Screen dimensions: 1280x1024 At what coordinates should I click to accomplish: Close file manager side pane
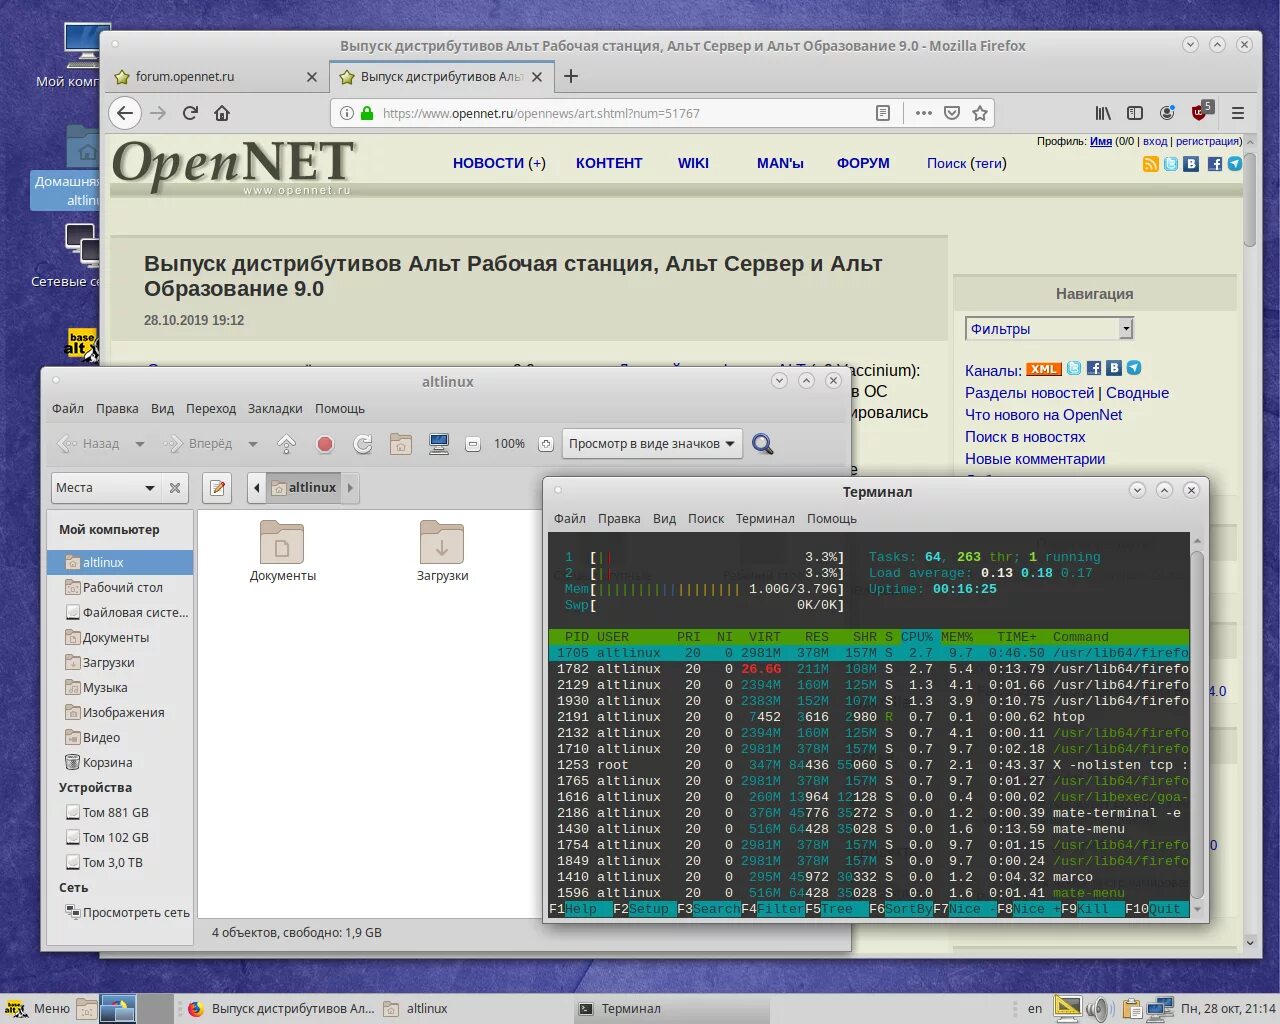175,488
